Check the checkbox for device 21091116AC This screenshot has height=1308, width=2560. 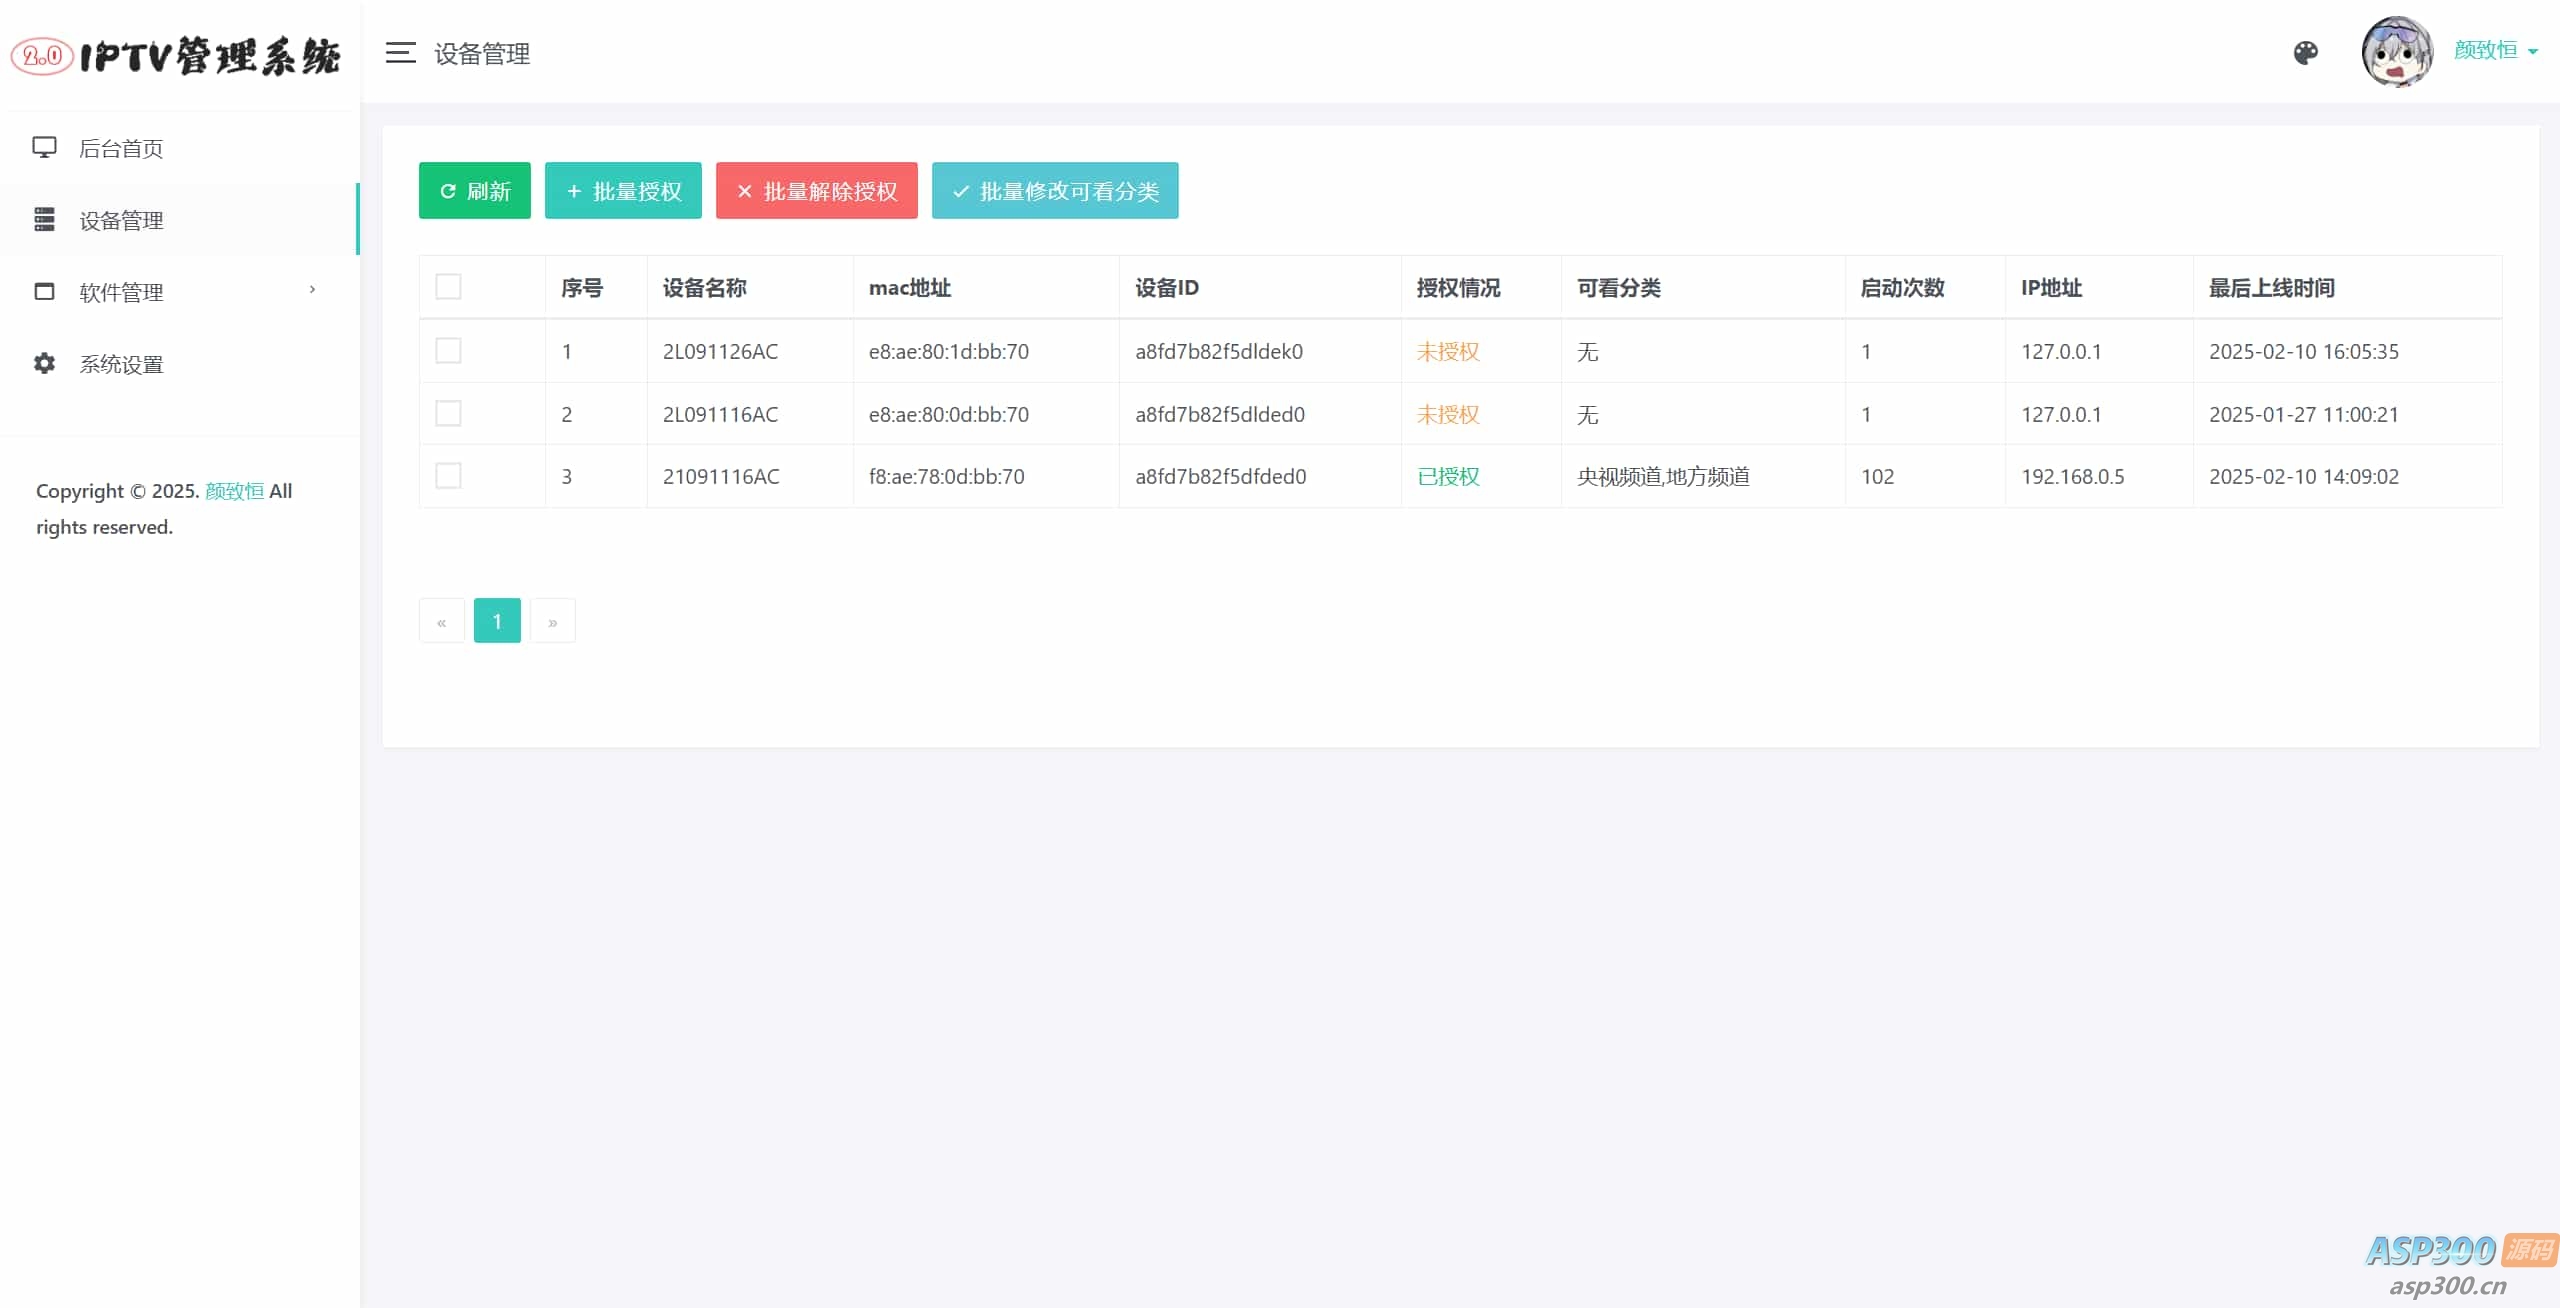coord(448,476)
